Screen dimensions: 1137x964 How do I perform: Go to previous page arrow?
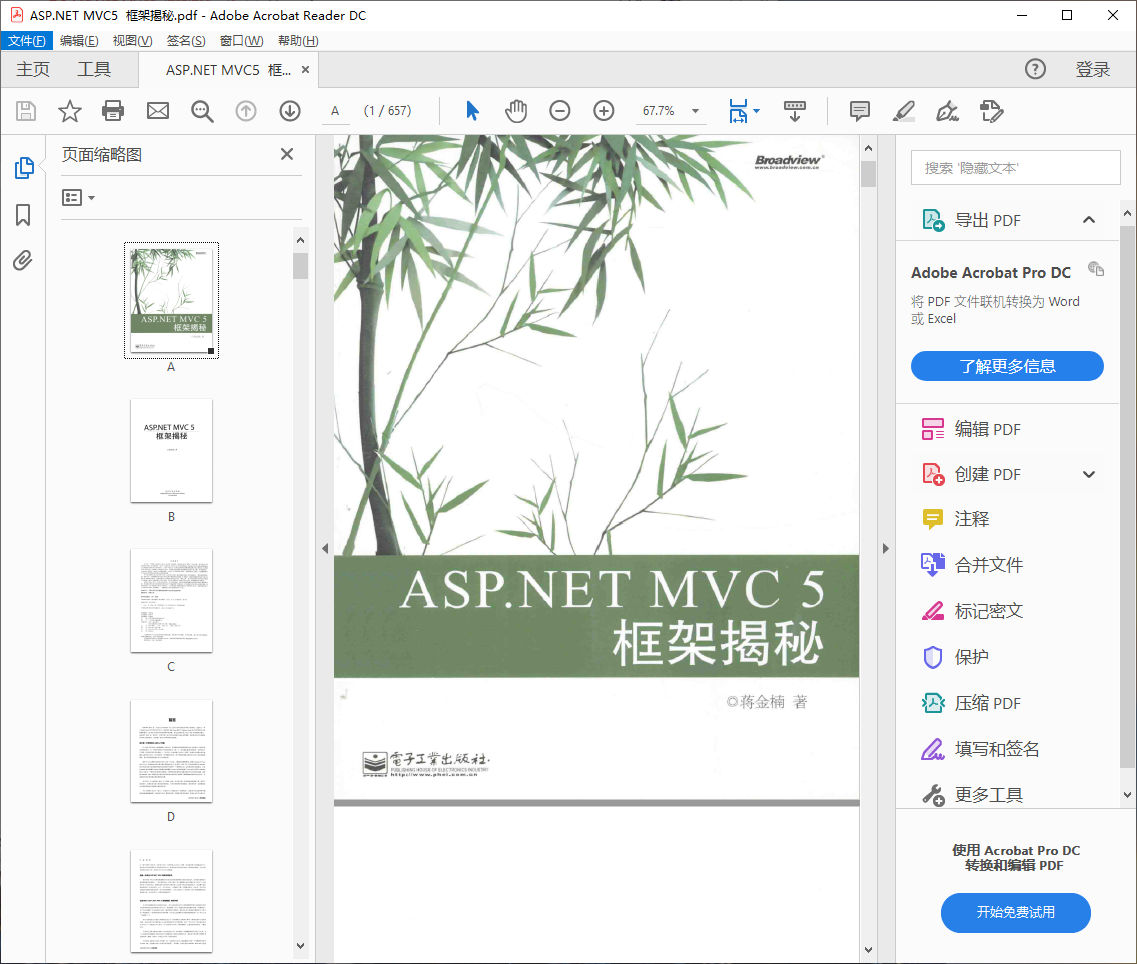pos(246,111)
